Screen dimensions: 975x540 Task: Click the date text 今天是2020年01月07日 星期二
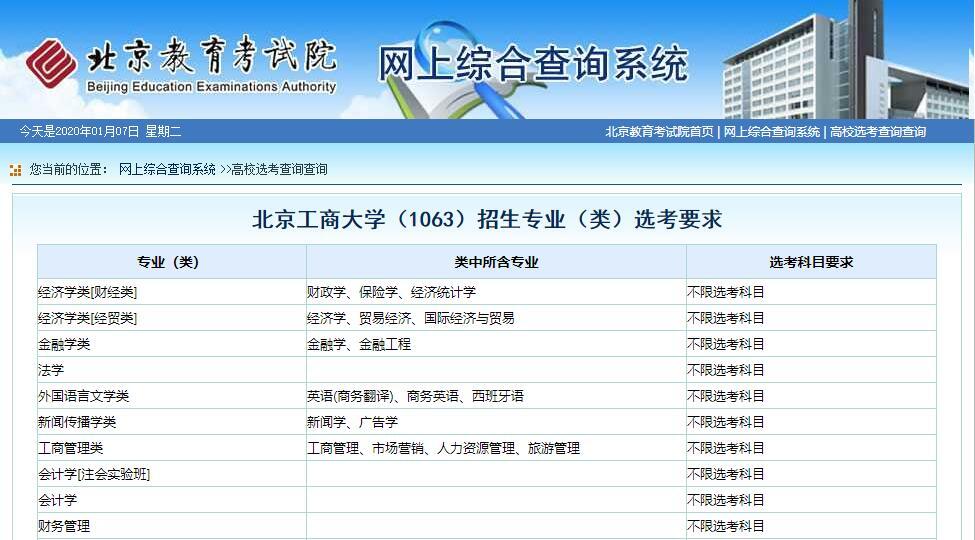pyautogui.click(x=100, y=132)
